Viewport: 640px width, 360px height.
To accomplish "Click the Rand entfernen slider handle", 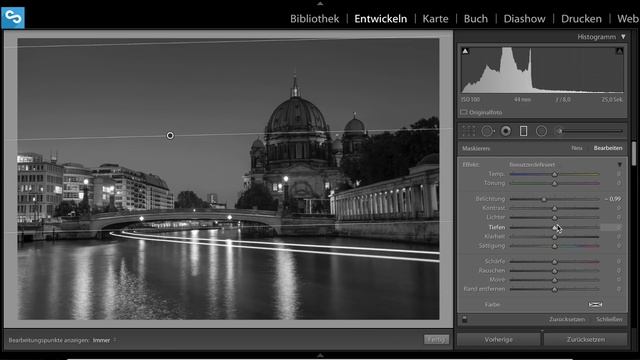I will point(554,289).
